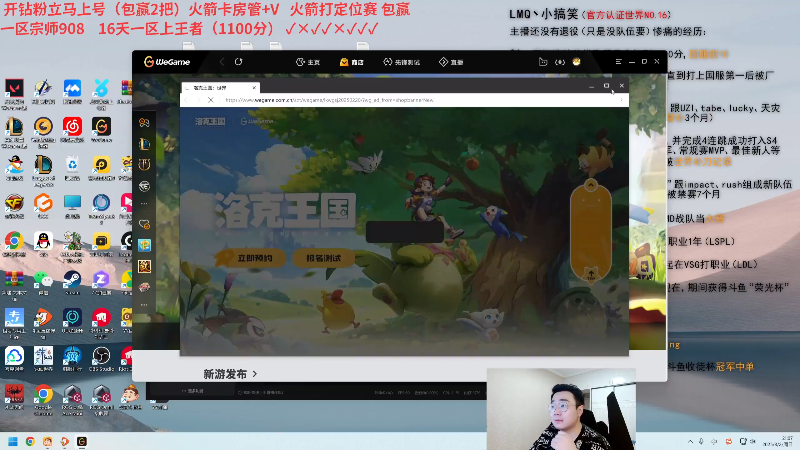800x450 pixels.
Task: Click 报名测试 button
Action: point(323,258)
